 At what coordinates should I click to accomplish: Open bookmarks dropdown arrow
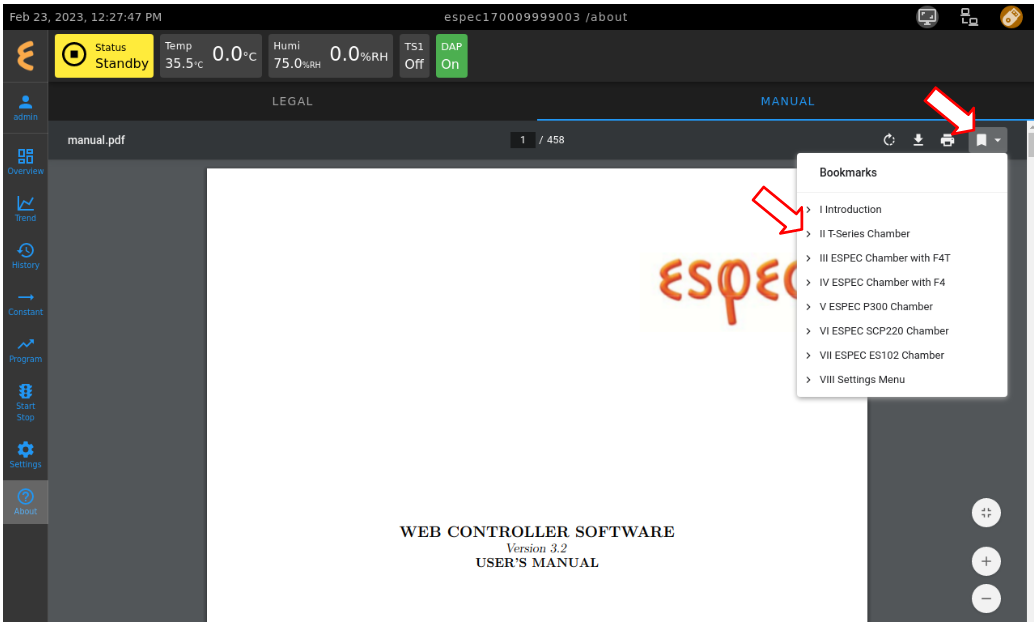tap(998, 140)
